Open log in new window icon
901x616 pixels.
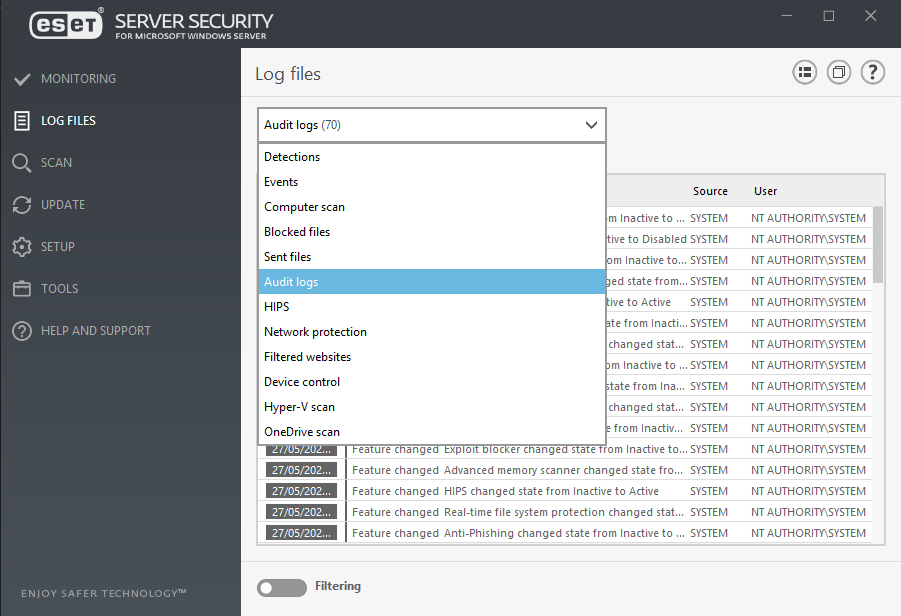[838, 72]
